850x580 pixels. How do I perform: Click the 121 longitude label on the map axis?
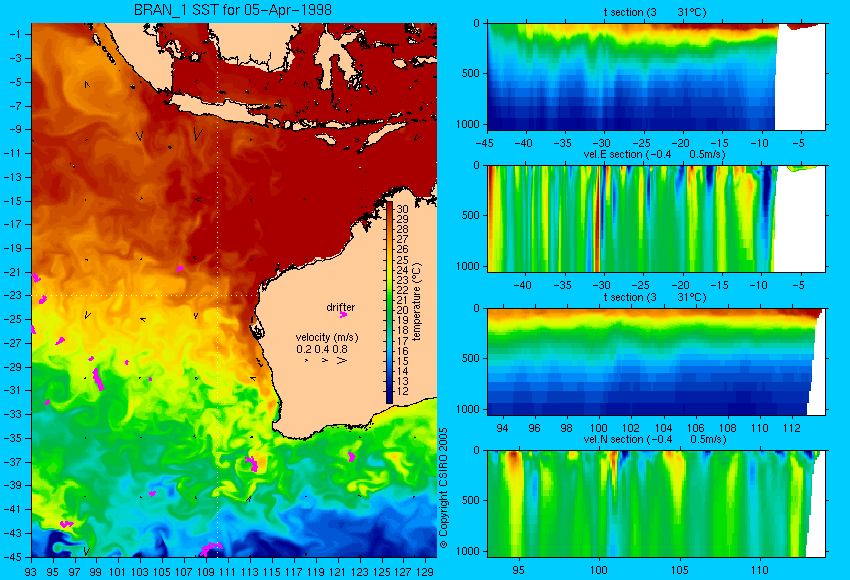(x=338, y=572)
